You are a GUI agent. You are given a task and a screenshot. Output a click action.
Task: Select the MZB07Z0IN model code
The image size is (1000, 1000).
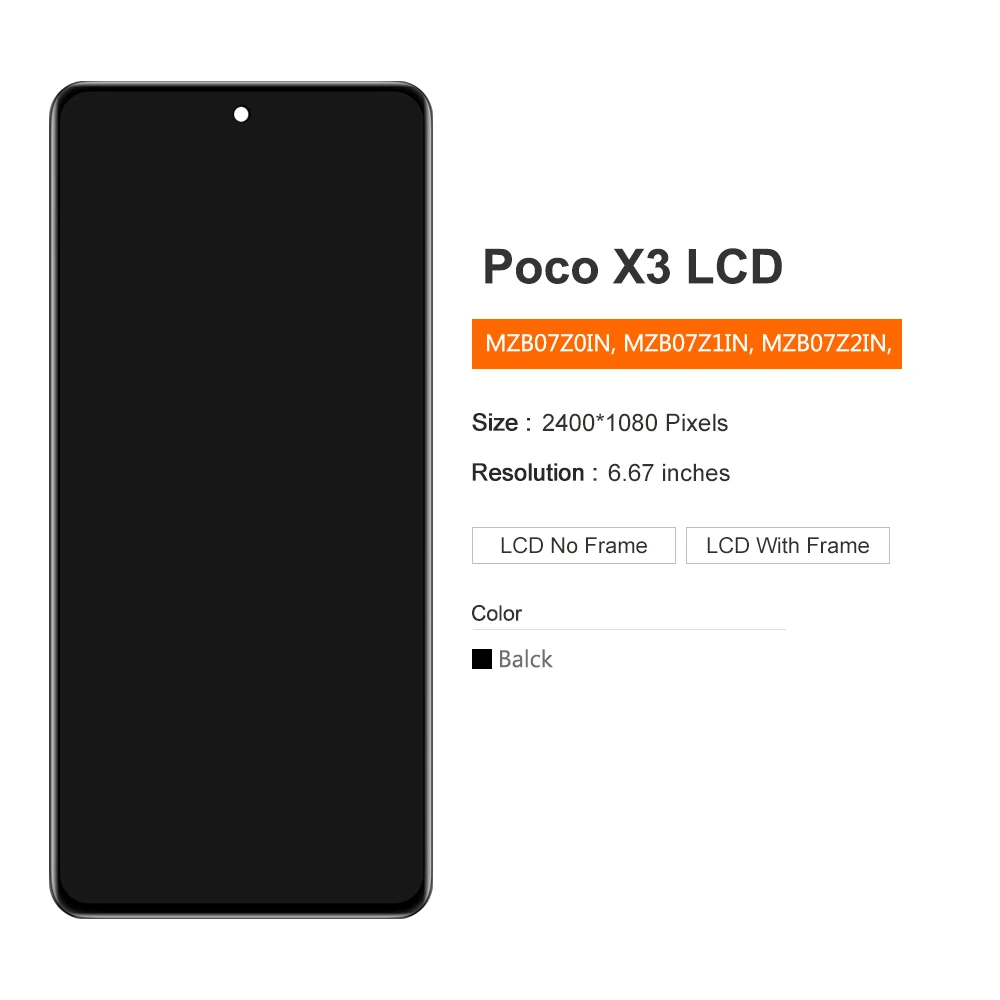pos(546,344)
